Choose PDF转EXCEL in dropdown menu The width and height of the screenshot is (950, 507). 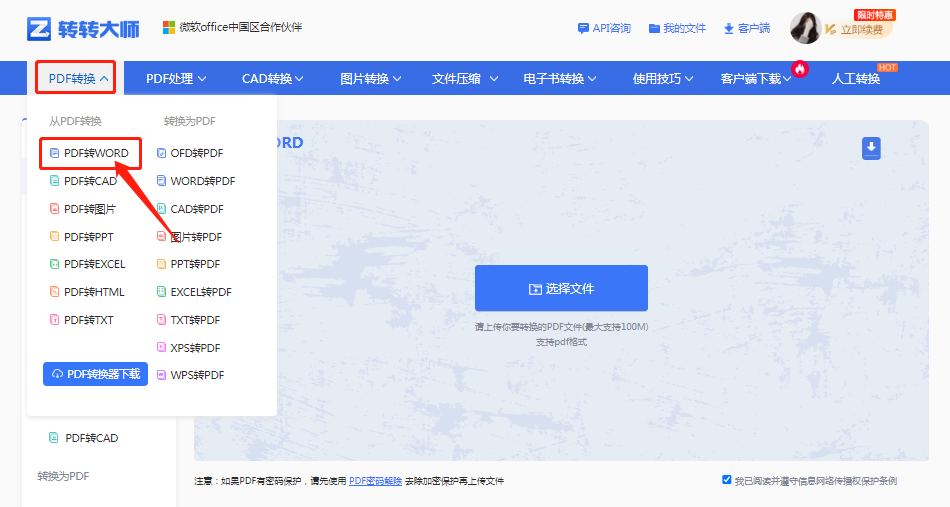click(x=94, y=264)
